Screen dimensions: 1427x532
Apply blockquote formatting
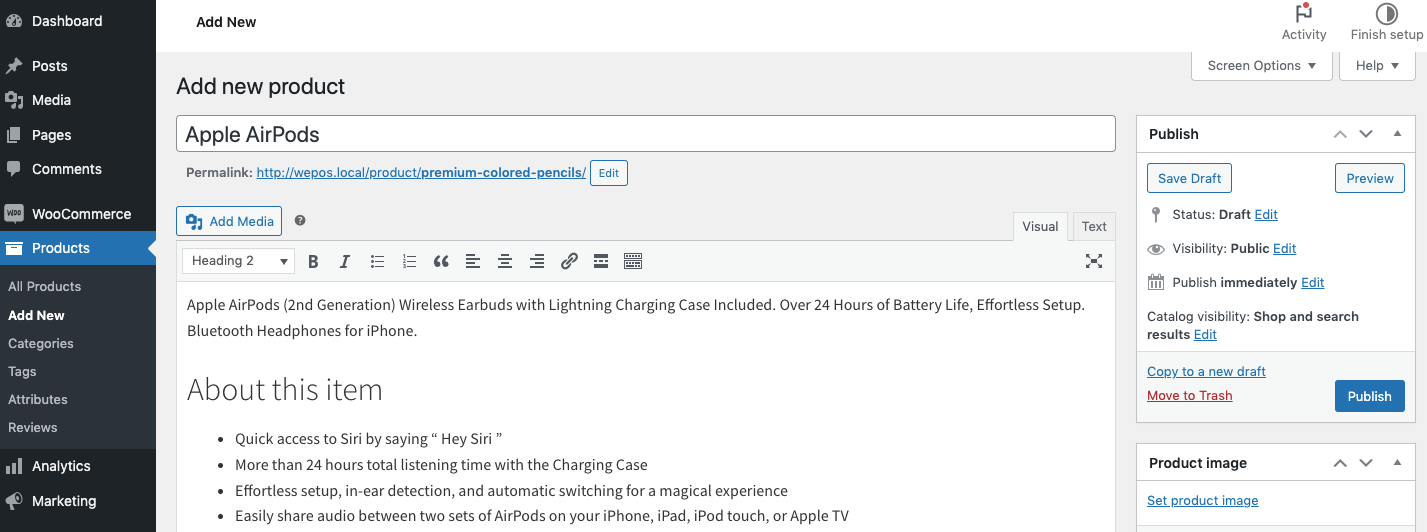pos(441,261)
